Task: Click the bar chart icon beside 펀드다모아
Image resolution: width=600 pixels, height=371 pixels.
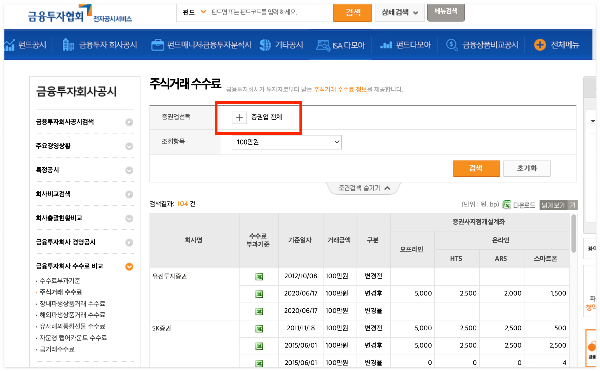Action: click(386, 45)
